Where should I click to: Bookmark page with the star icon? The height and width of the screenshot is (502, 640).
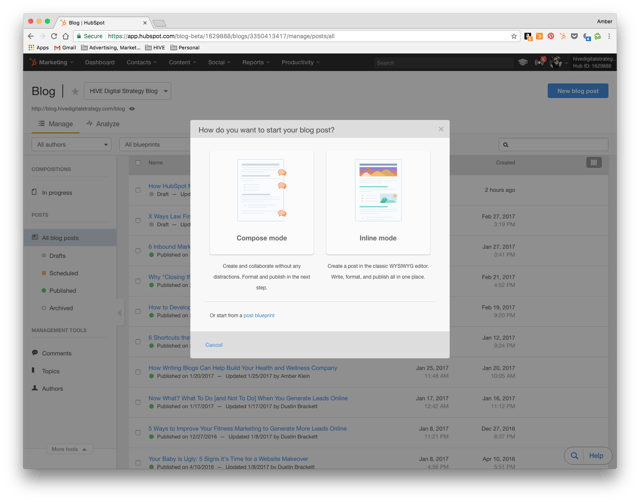point(514,36)
